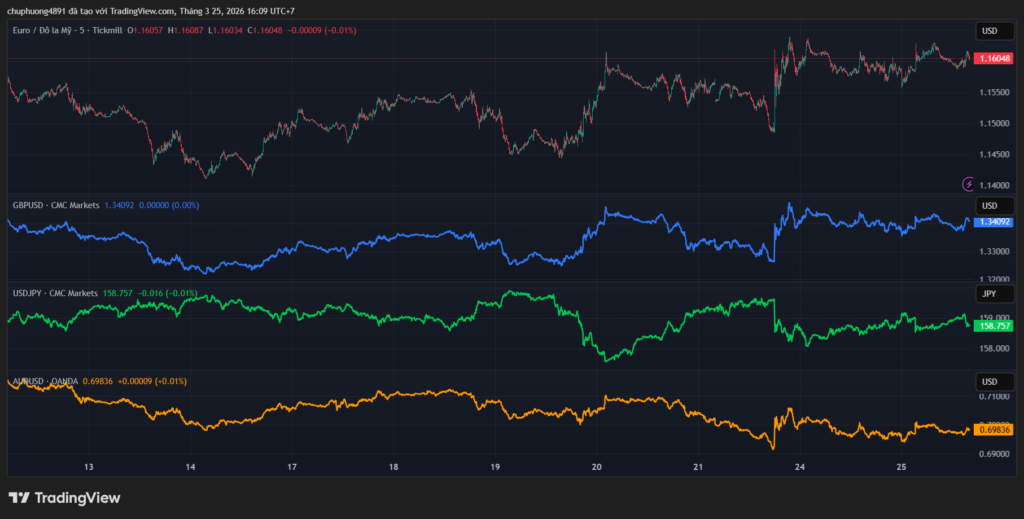Image resolution: width=1024 pixels, height=519 pixels.
Task: Click the purple lightning bolt icon
Action: (x=967, y=184)
